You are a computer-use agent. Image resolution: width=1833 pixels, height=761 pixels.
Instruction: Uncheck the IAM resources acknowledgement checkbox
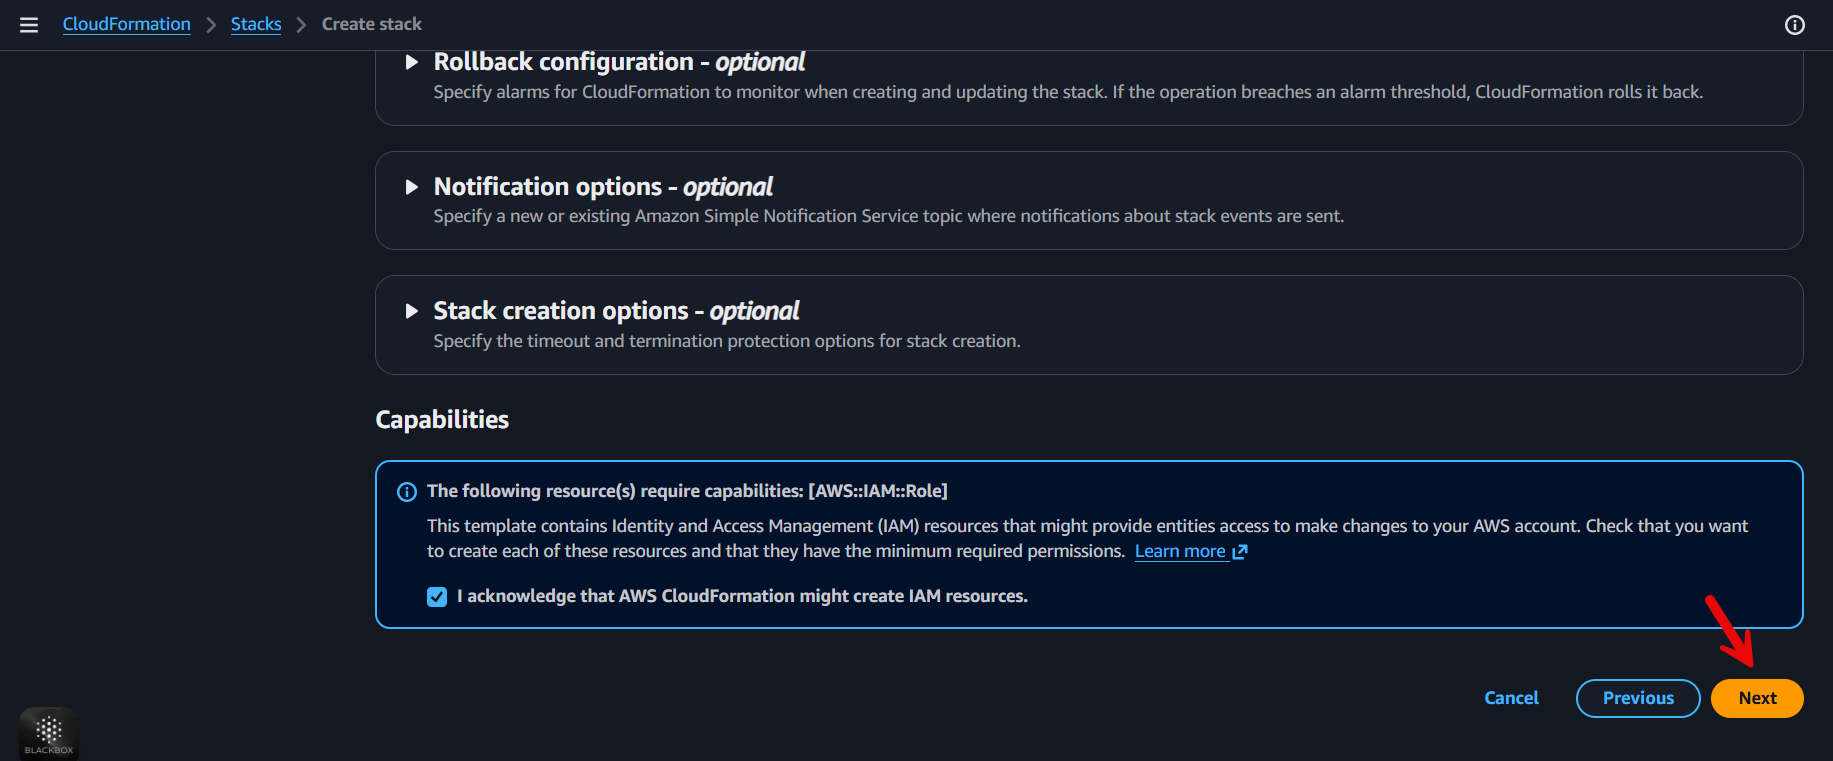tap(437, 597)
